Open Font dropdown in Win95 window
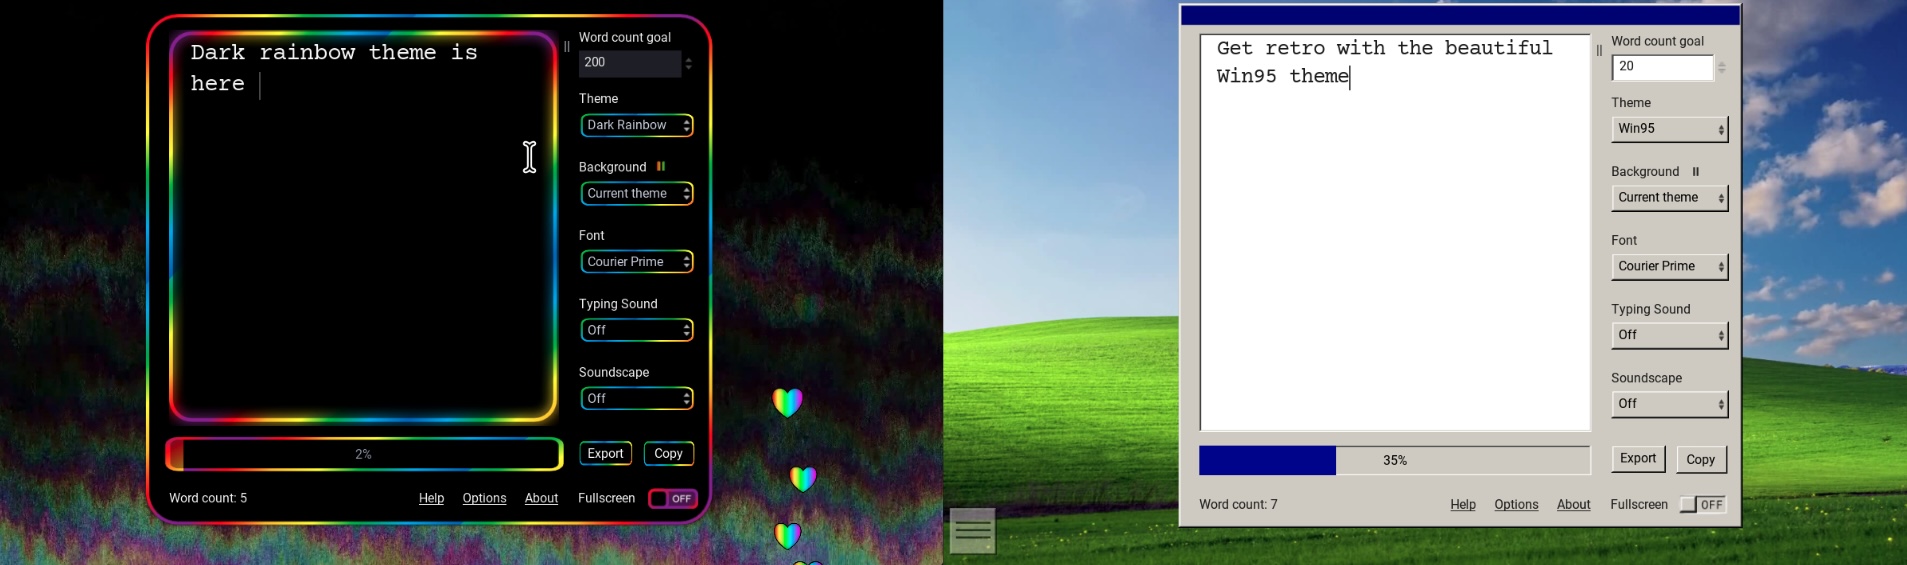 tap(1670, 266)
